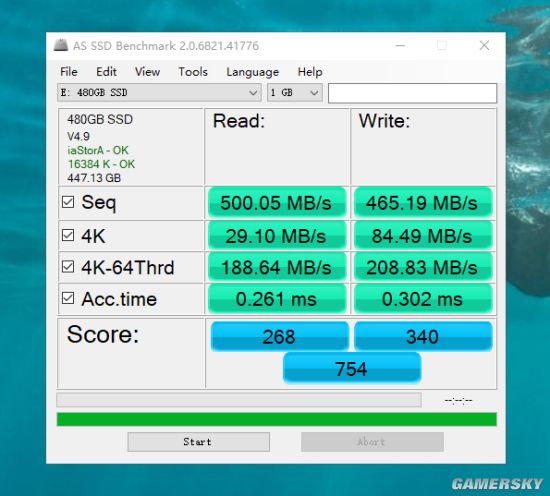Open the Tools menu

pos(193,72)
